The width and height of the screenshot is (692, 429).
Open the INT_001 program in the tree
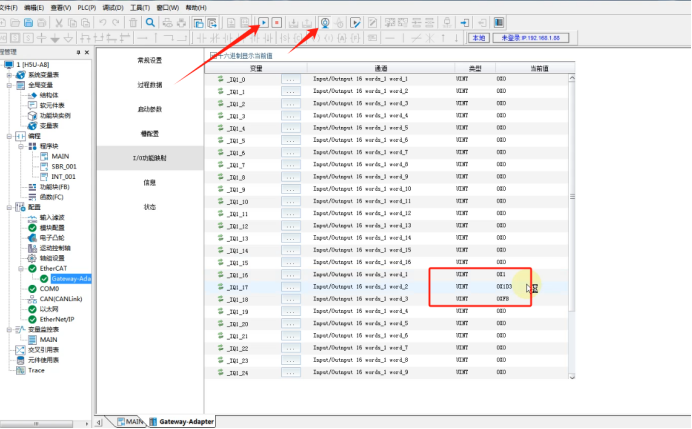pos(64,177)
